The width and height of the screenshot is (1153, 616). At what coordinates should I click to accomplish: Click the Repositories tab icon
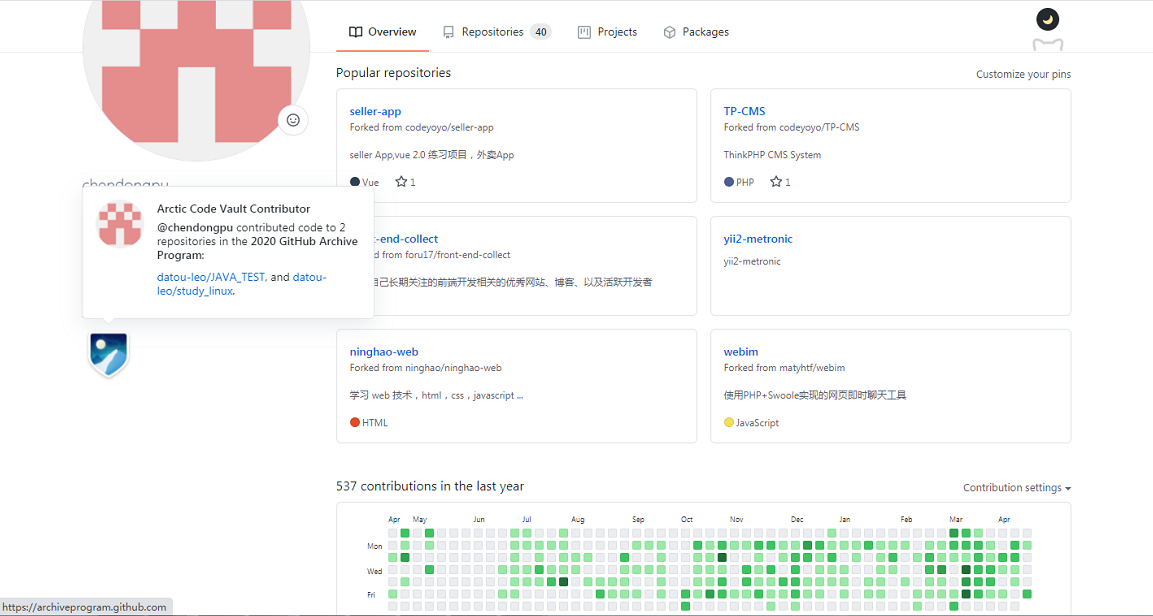click(448, 31)
